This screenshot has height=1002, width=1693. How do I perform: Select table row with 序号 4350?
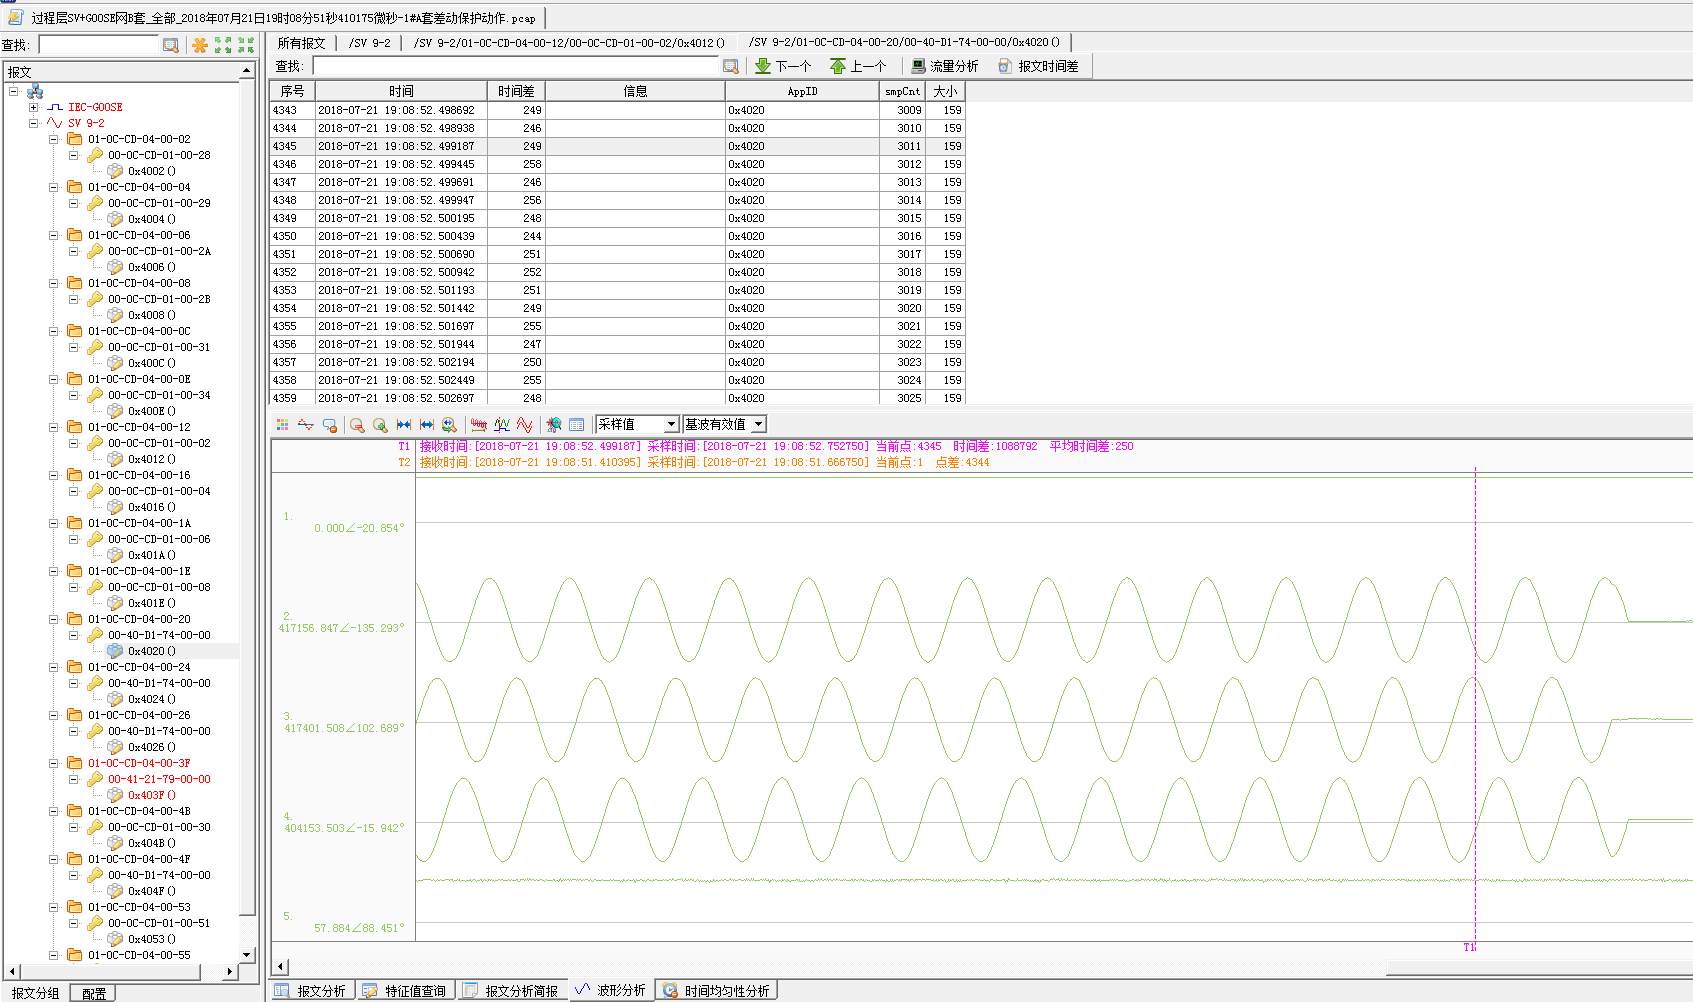(x=617, y=236)
